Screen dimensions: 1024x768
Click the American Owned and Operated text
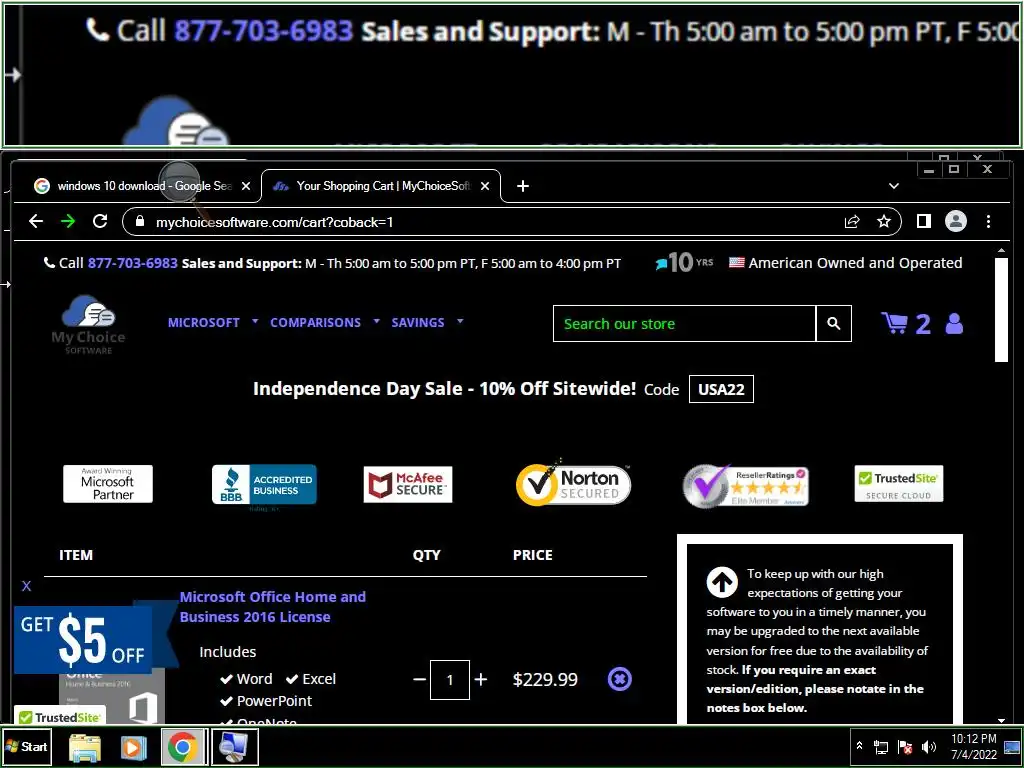pos(856,263)
